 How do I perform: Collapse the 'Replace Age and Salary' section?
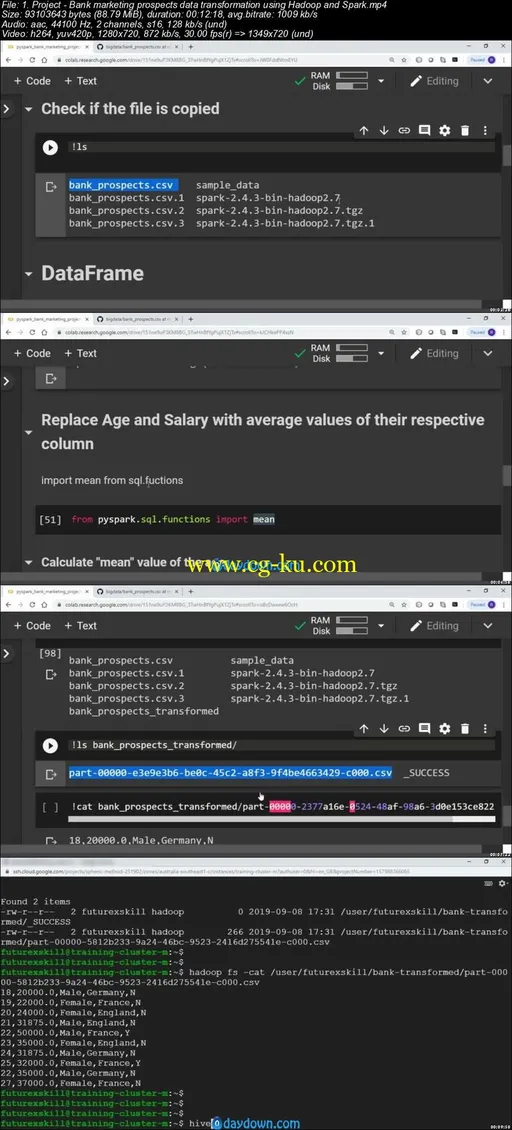click(x=29, y=432)
